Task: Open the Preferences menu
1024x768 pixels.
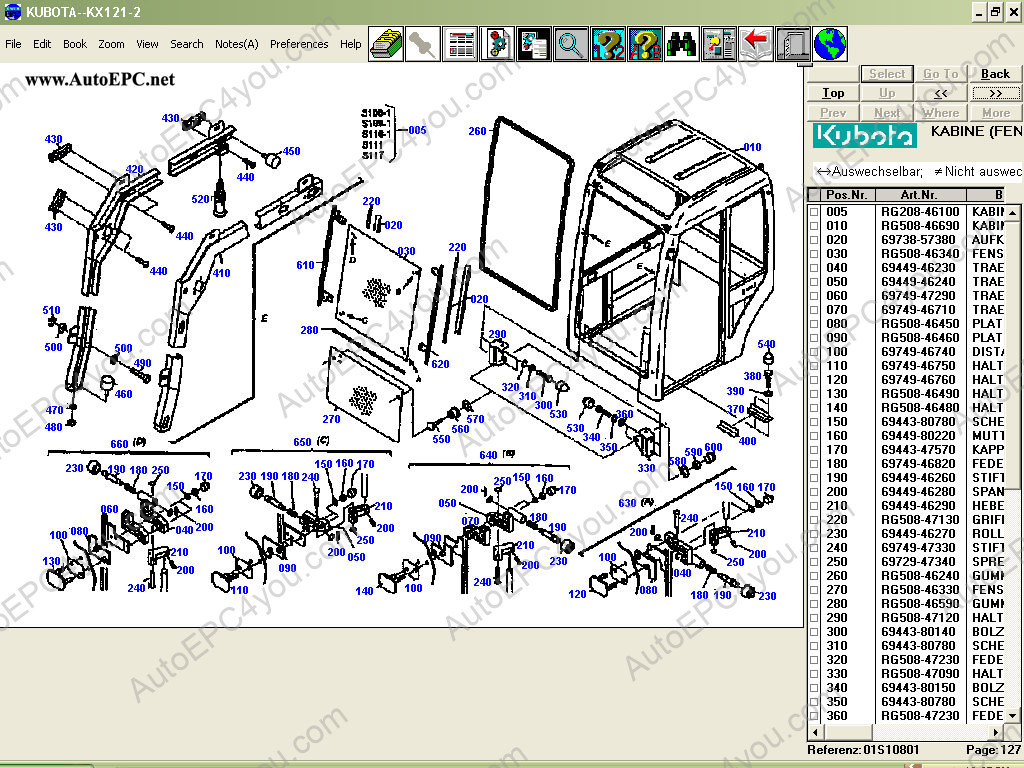Action: [x=299, y=44]
